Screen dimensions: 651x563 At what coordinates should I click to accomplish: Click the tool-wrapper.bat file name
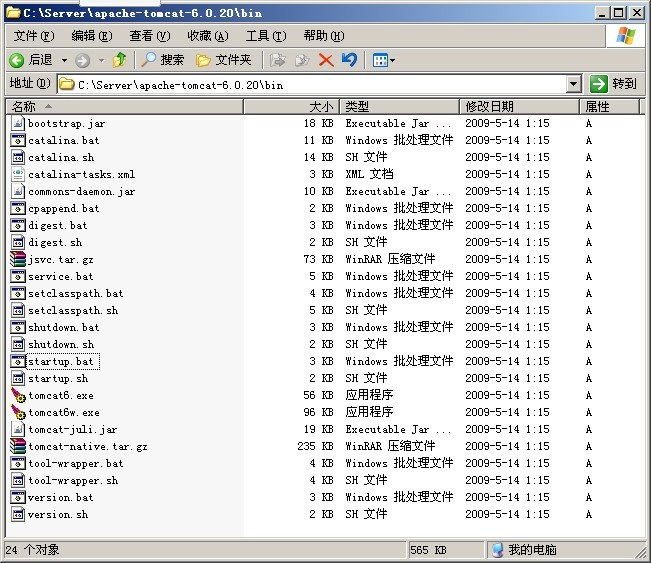point(75,463)
